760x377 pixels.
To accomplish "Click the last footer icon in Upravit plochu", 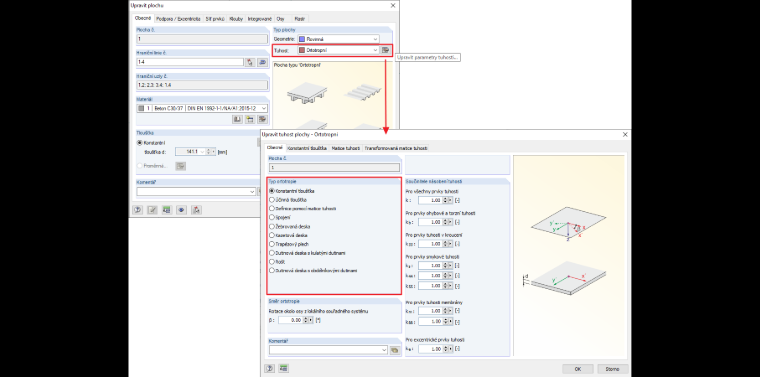I will coord(196,210).
